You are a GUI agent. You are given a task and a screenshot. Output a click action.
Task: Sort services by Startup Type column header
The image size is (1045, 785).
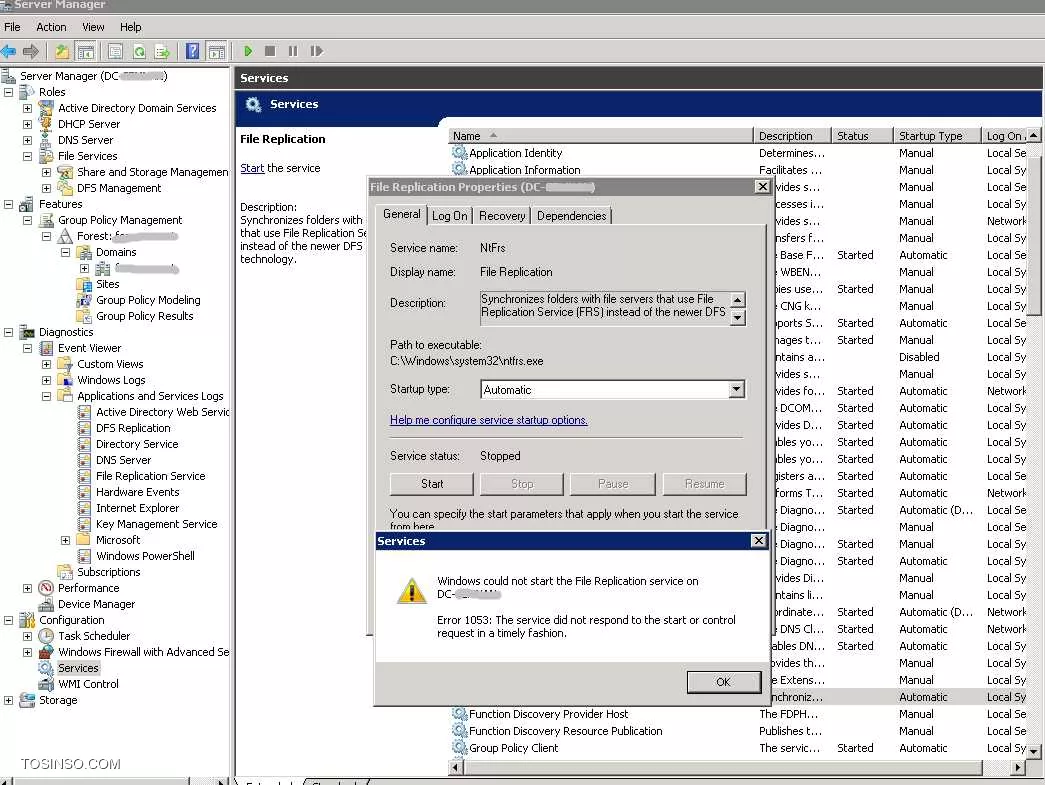[936, 136]
